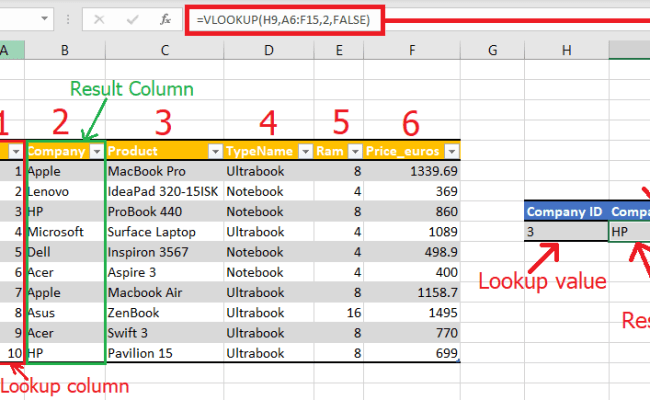This screenshot has height=400, width=650.
Task: Click the Company ID header cell
Action: click(x=567, y=212)
